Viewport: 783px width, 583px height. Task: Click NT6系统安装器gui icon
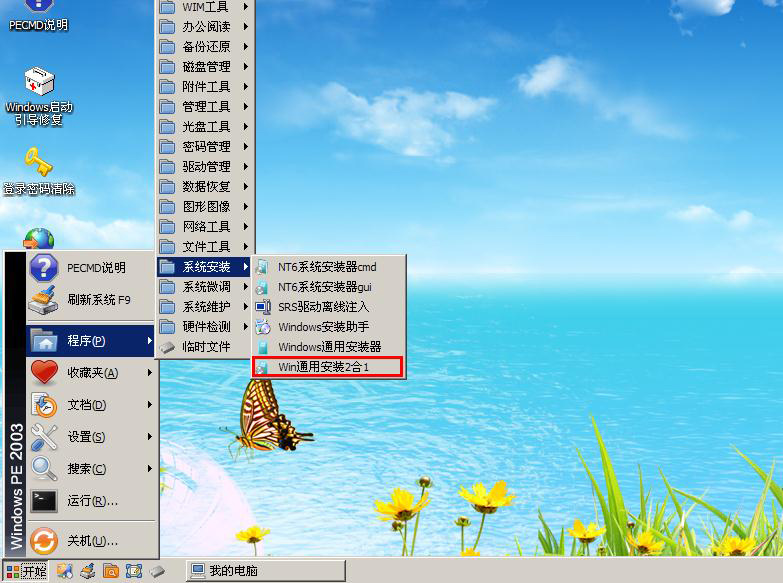point(263,287)
